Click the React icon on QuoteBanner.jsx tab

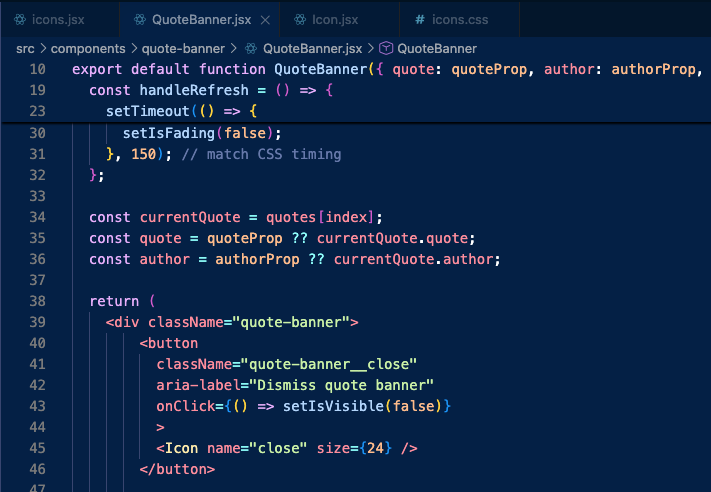140,19
